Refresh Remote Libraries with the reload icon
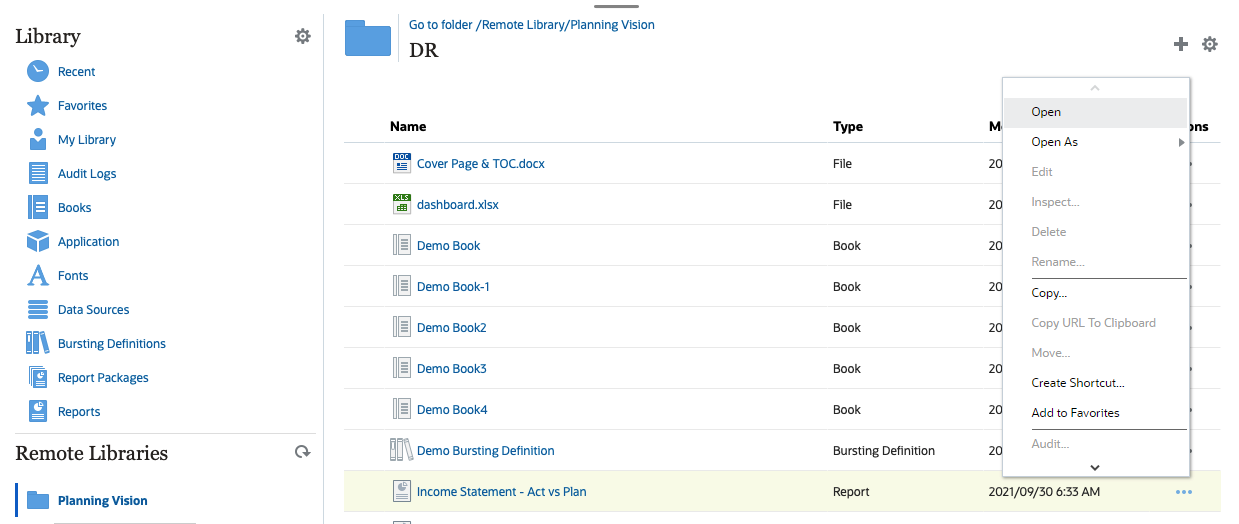The height and width of the screenshot is (524, 1239). pyautogui.click(x=302, y=452)
